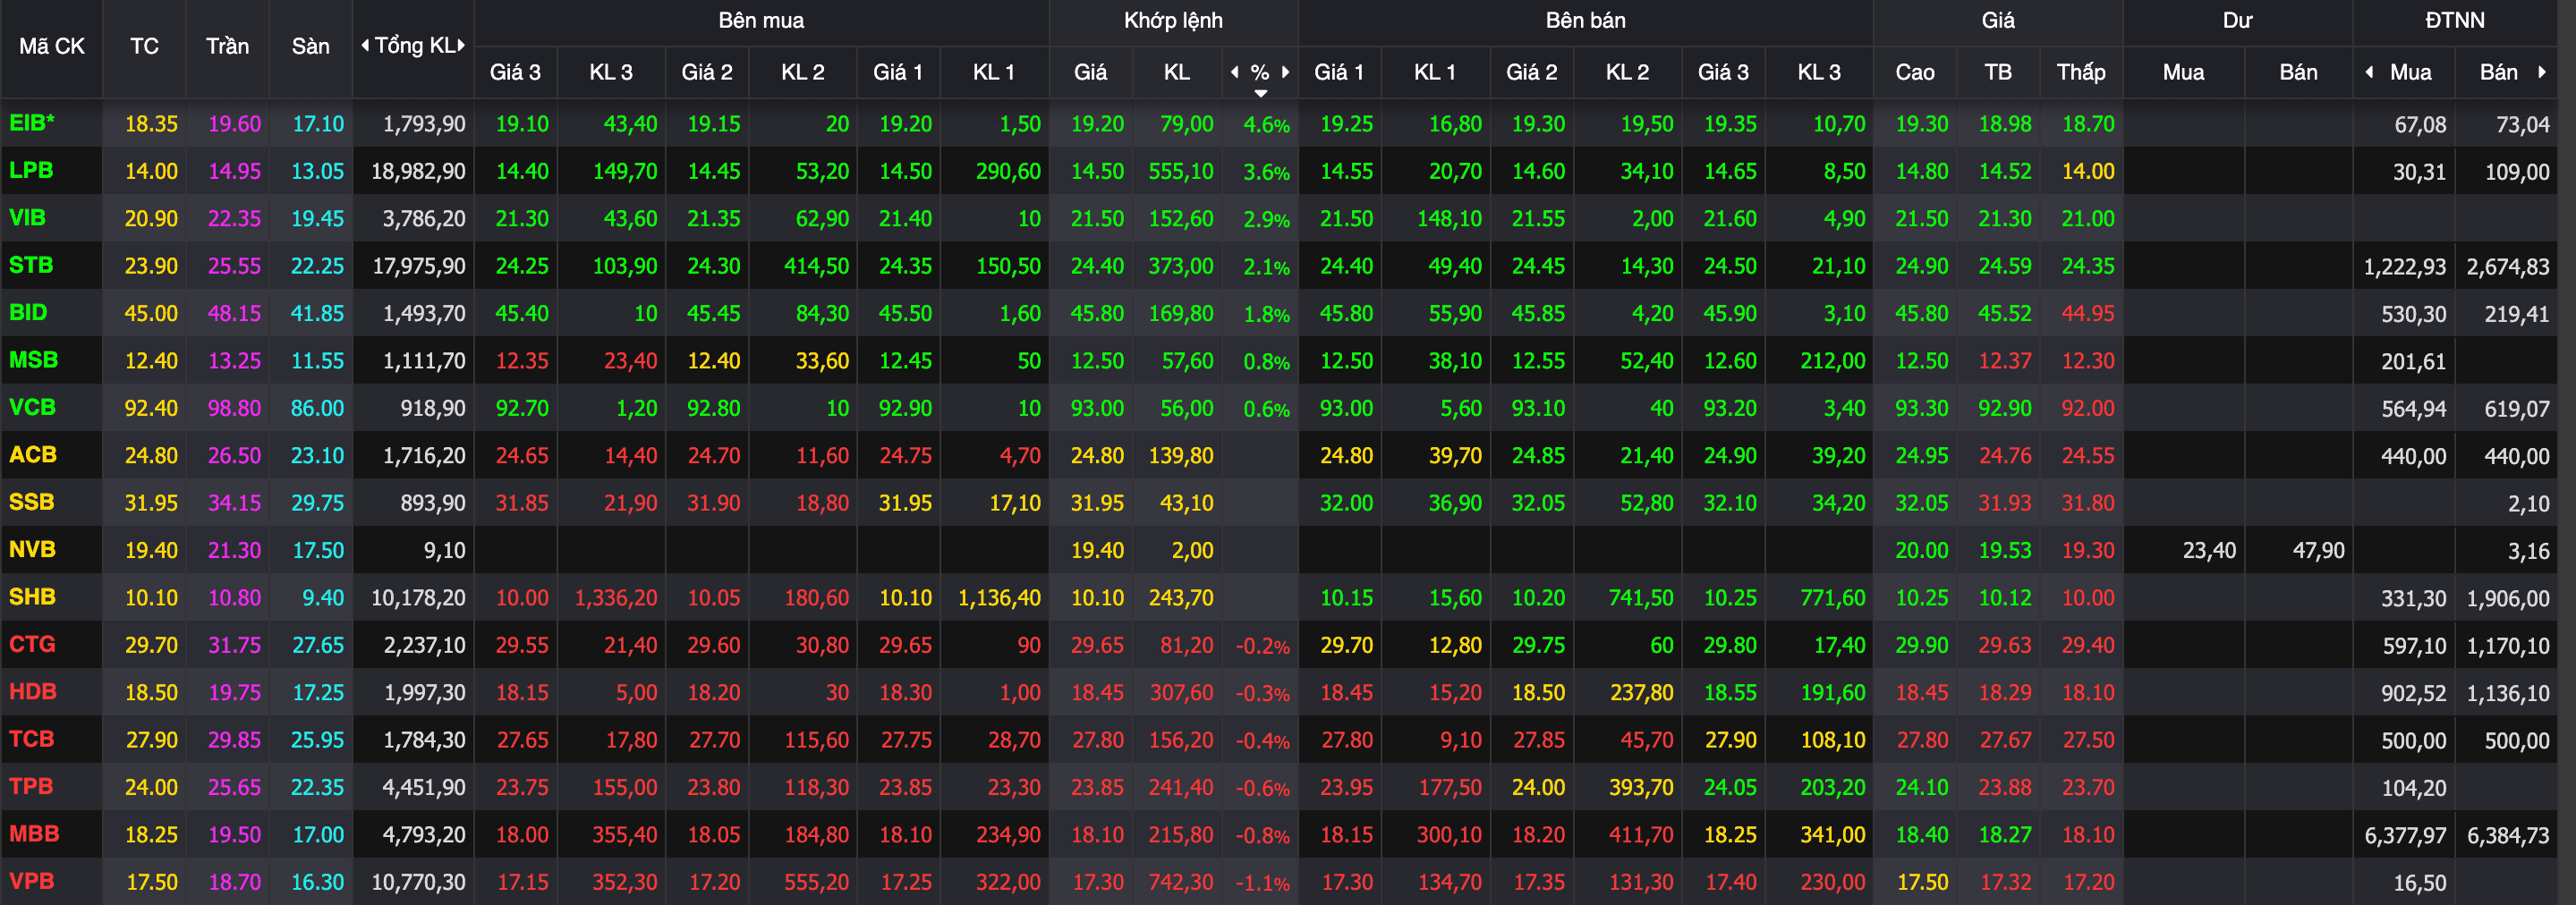Click TCB reference price 27.90
This screenshot has height=905, width=2576.
pos(151,740)
